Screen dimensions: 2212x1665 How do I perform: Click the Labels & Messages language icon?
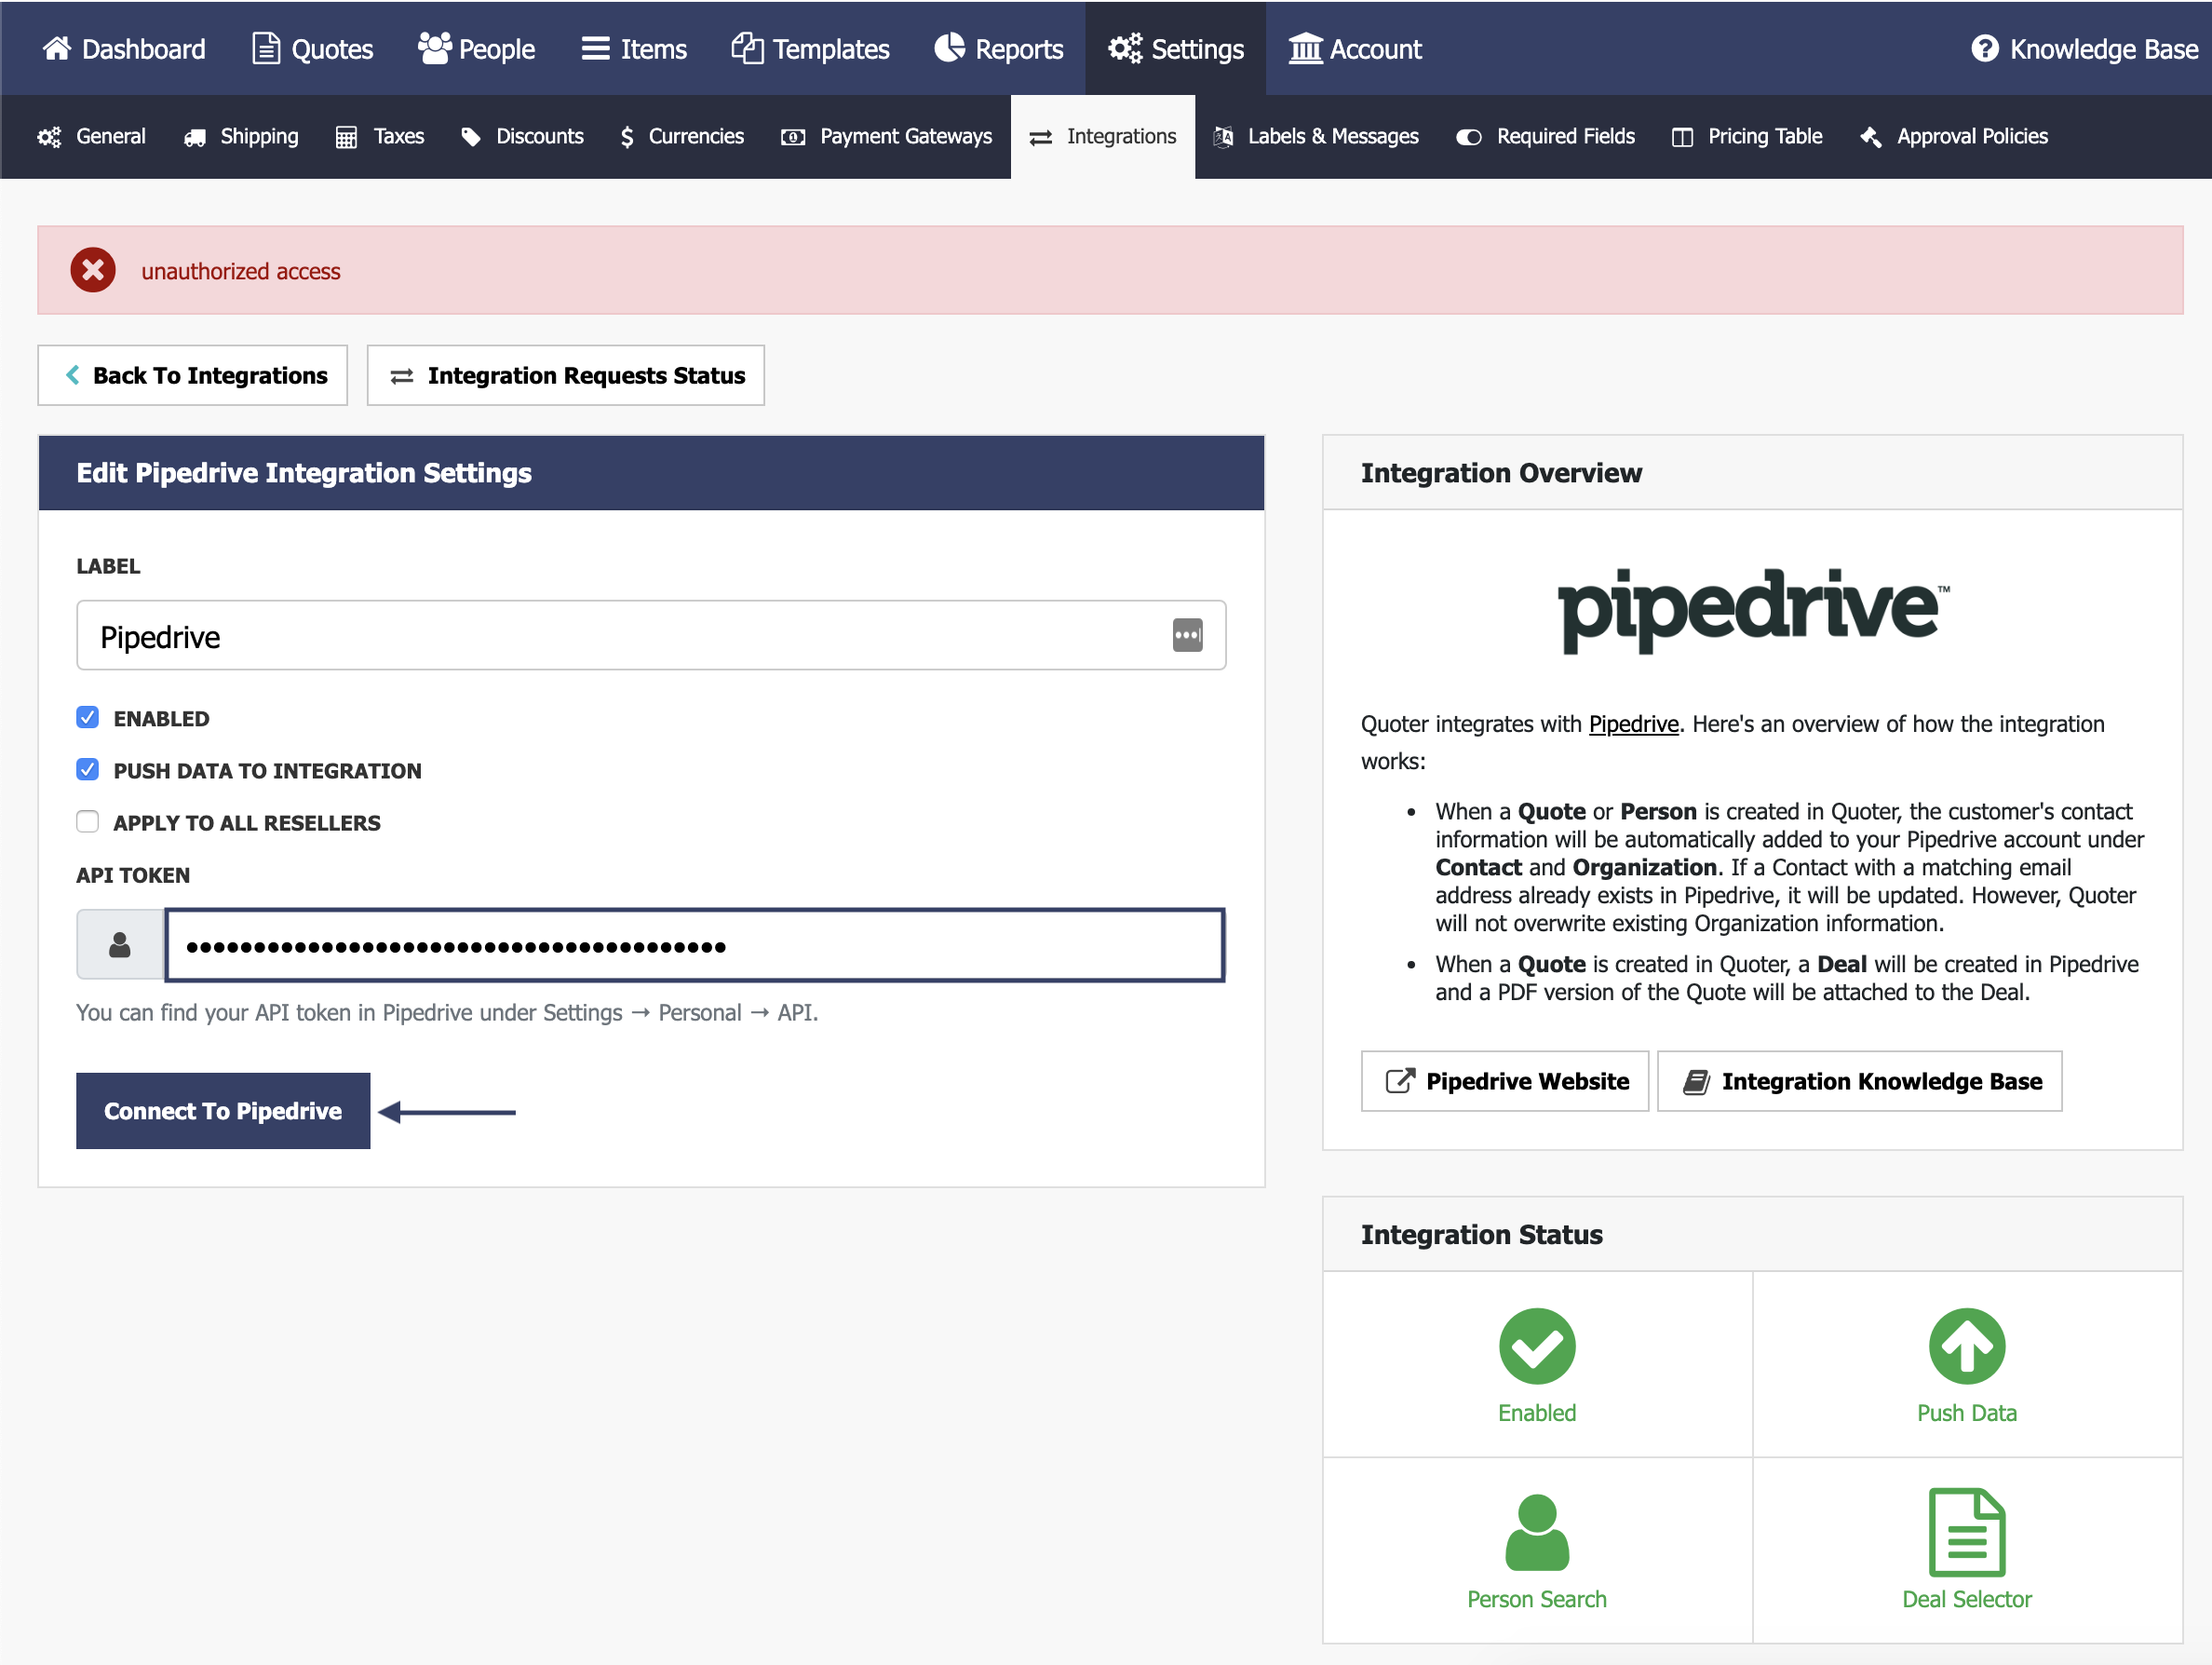coord(1222,137)
